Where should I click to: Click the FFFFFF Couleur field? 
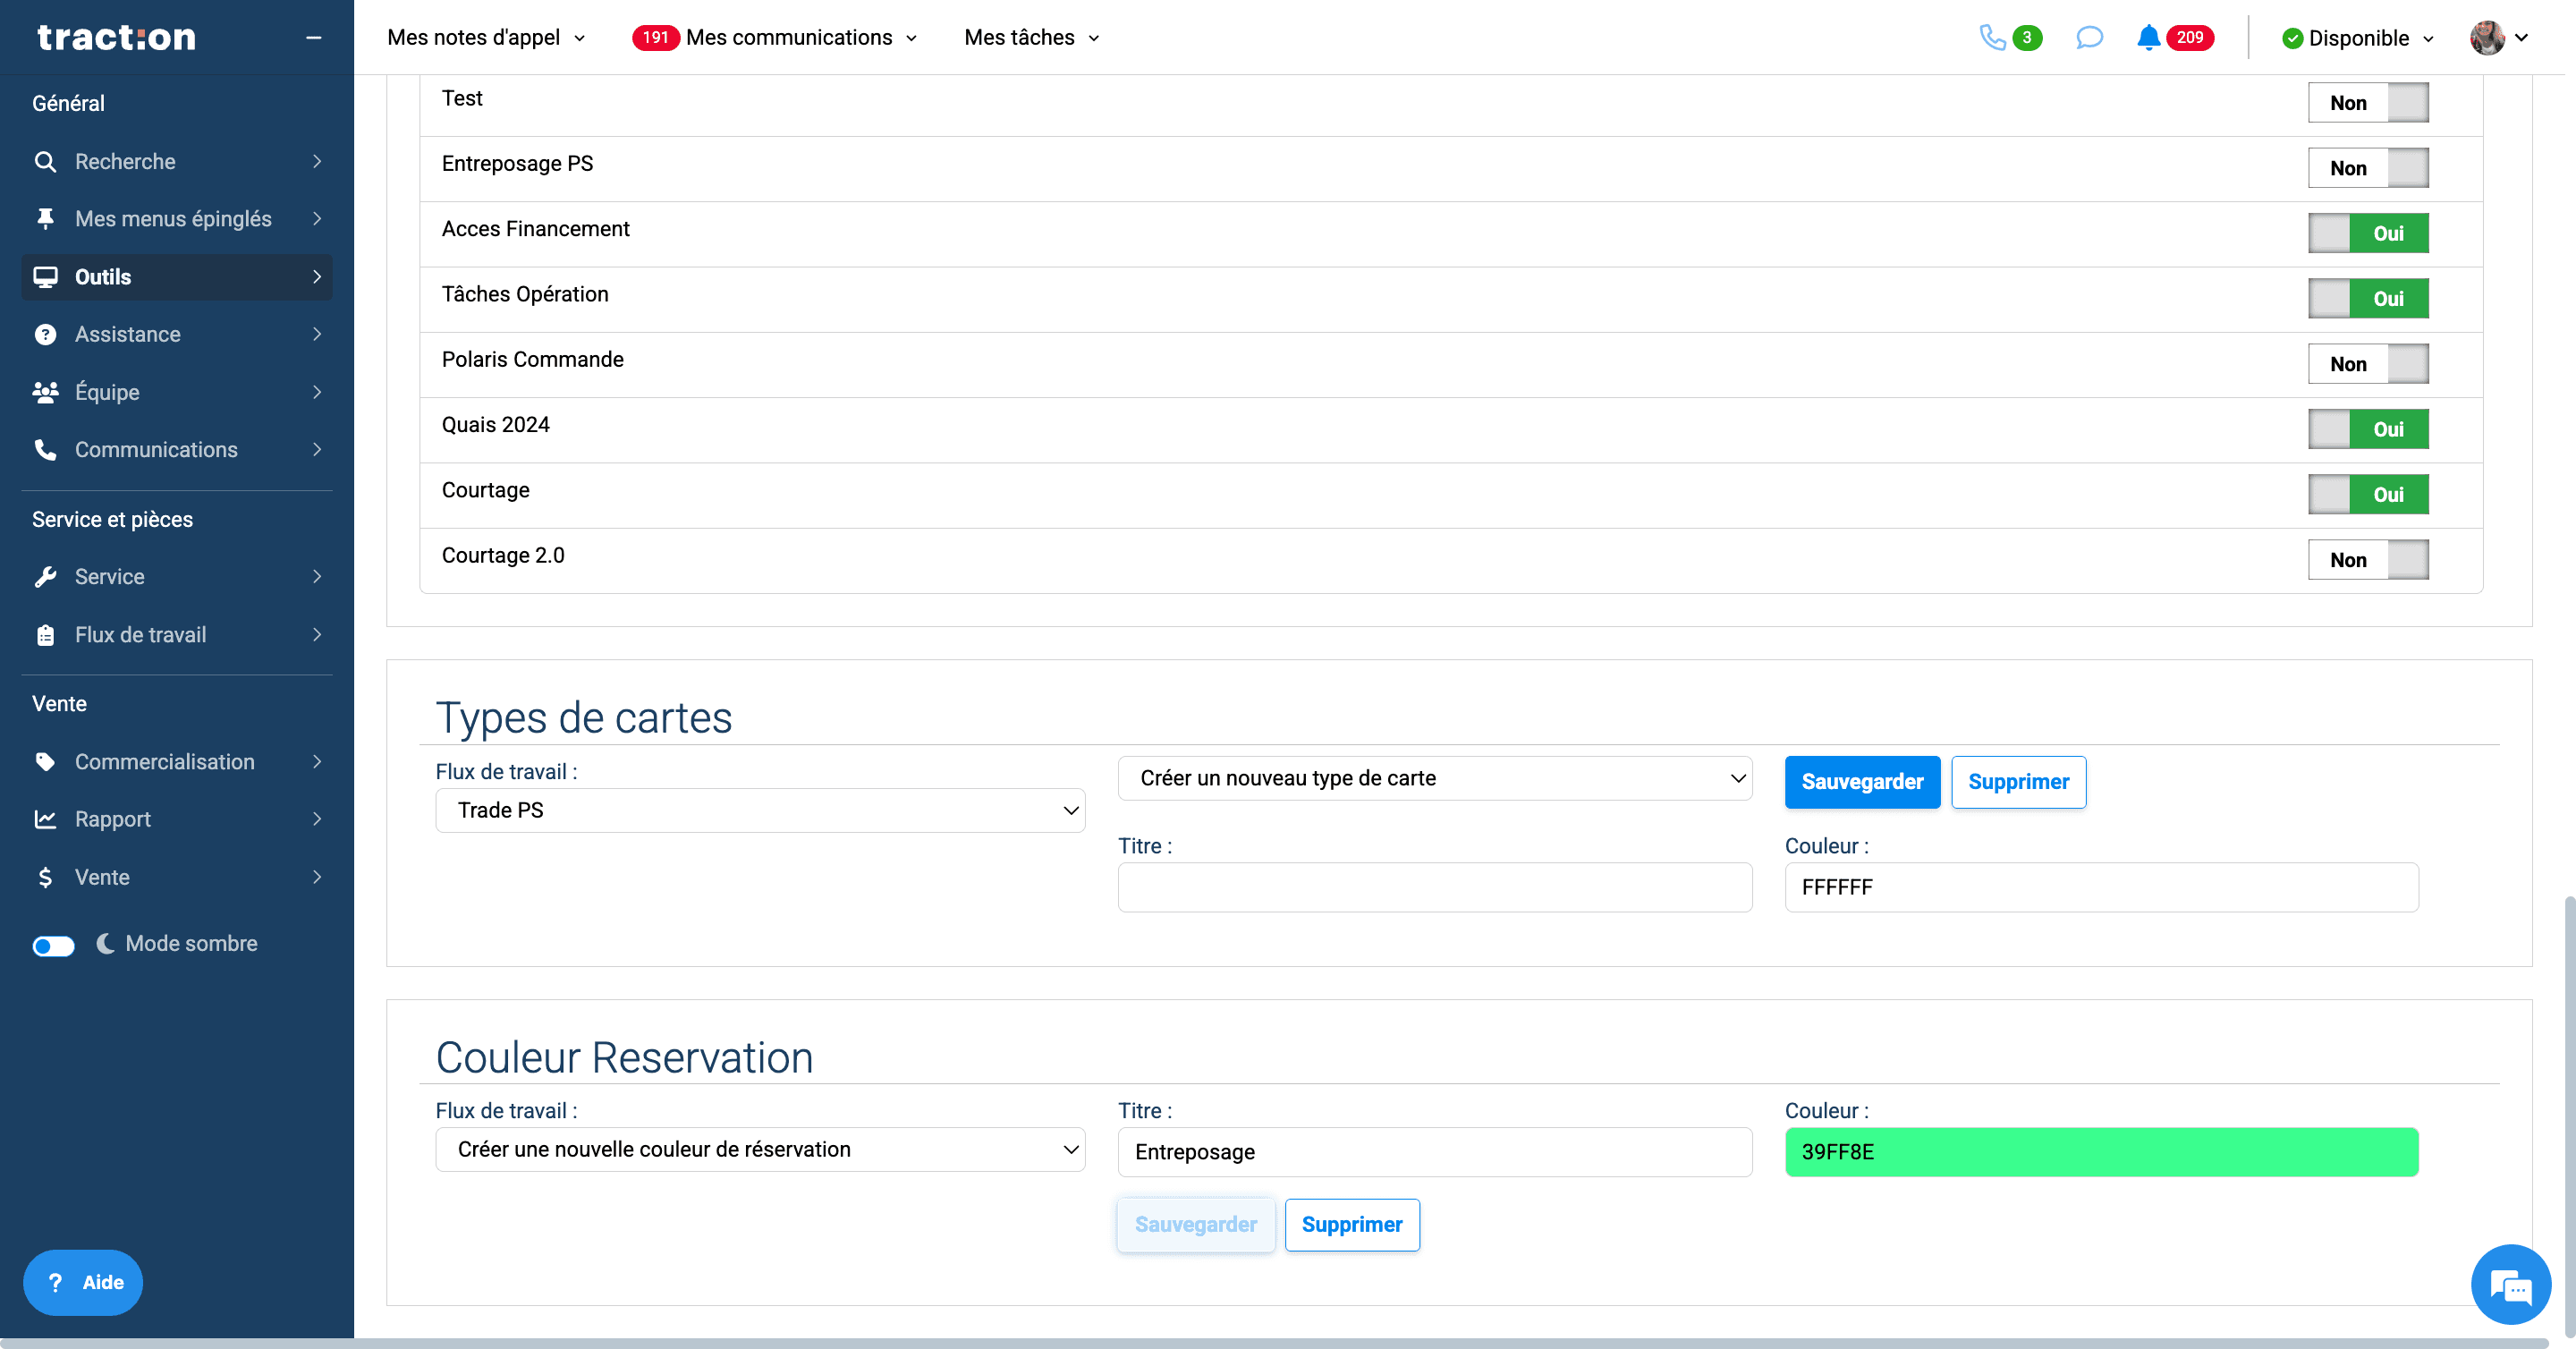click(x=2101, y=887)
